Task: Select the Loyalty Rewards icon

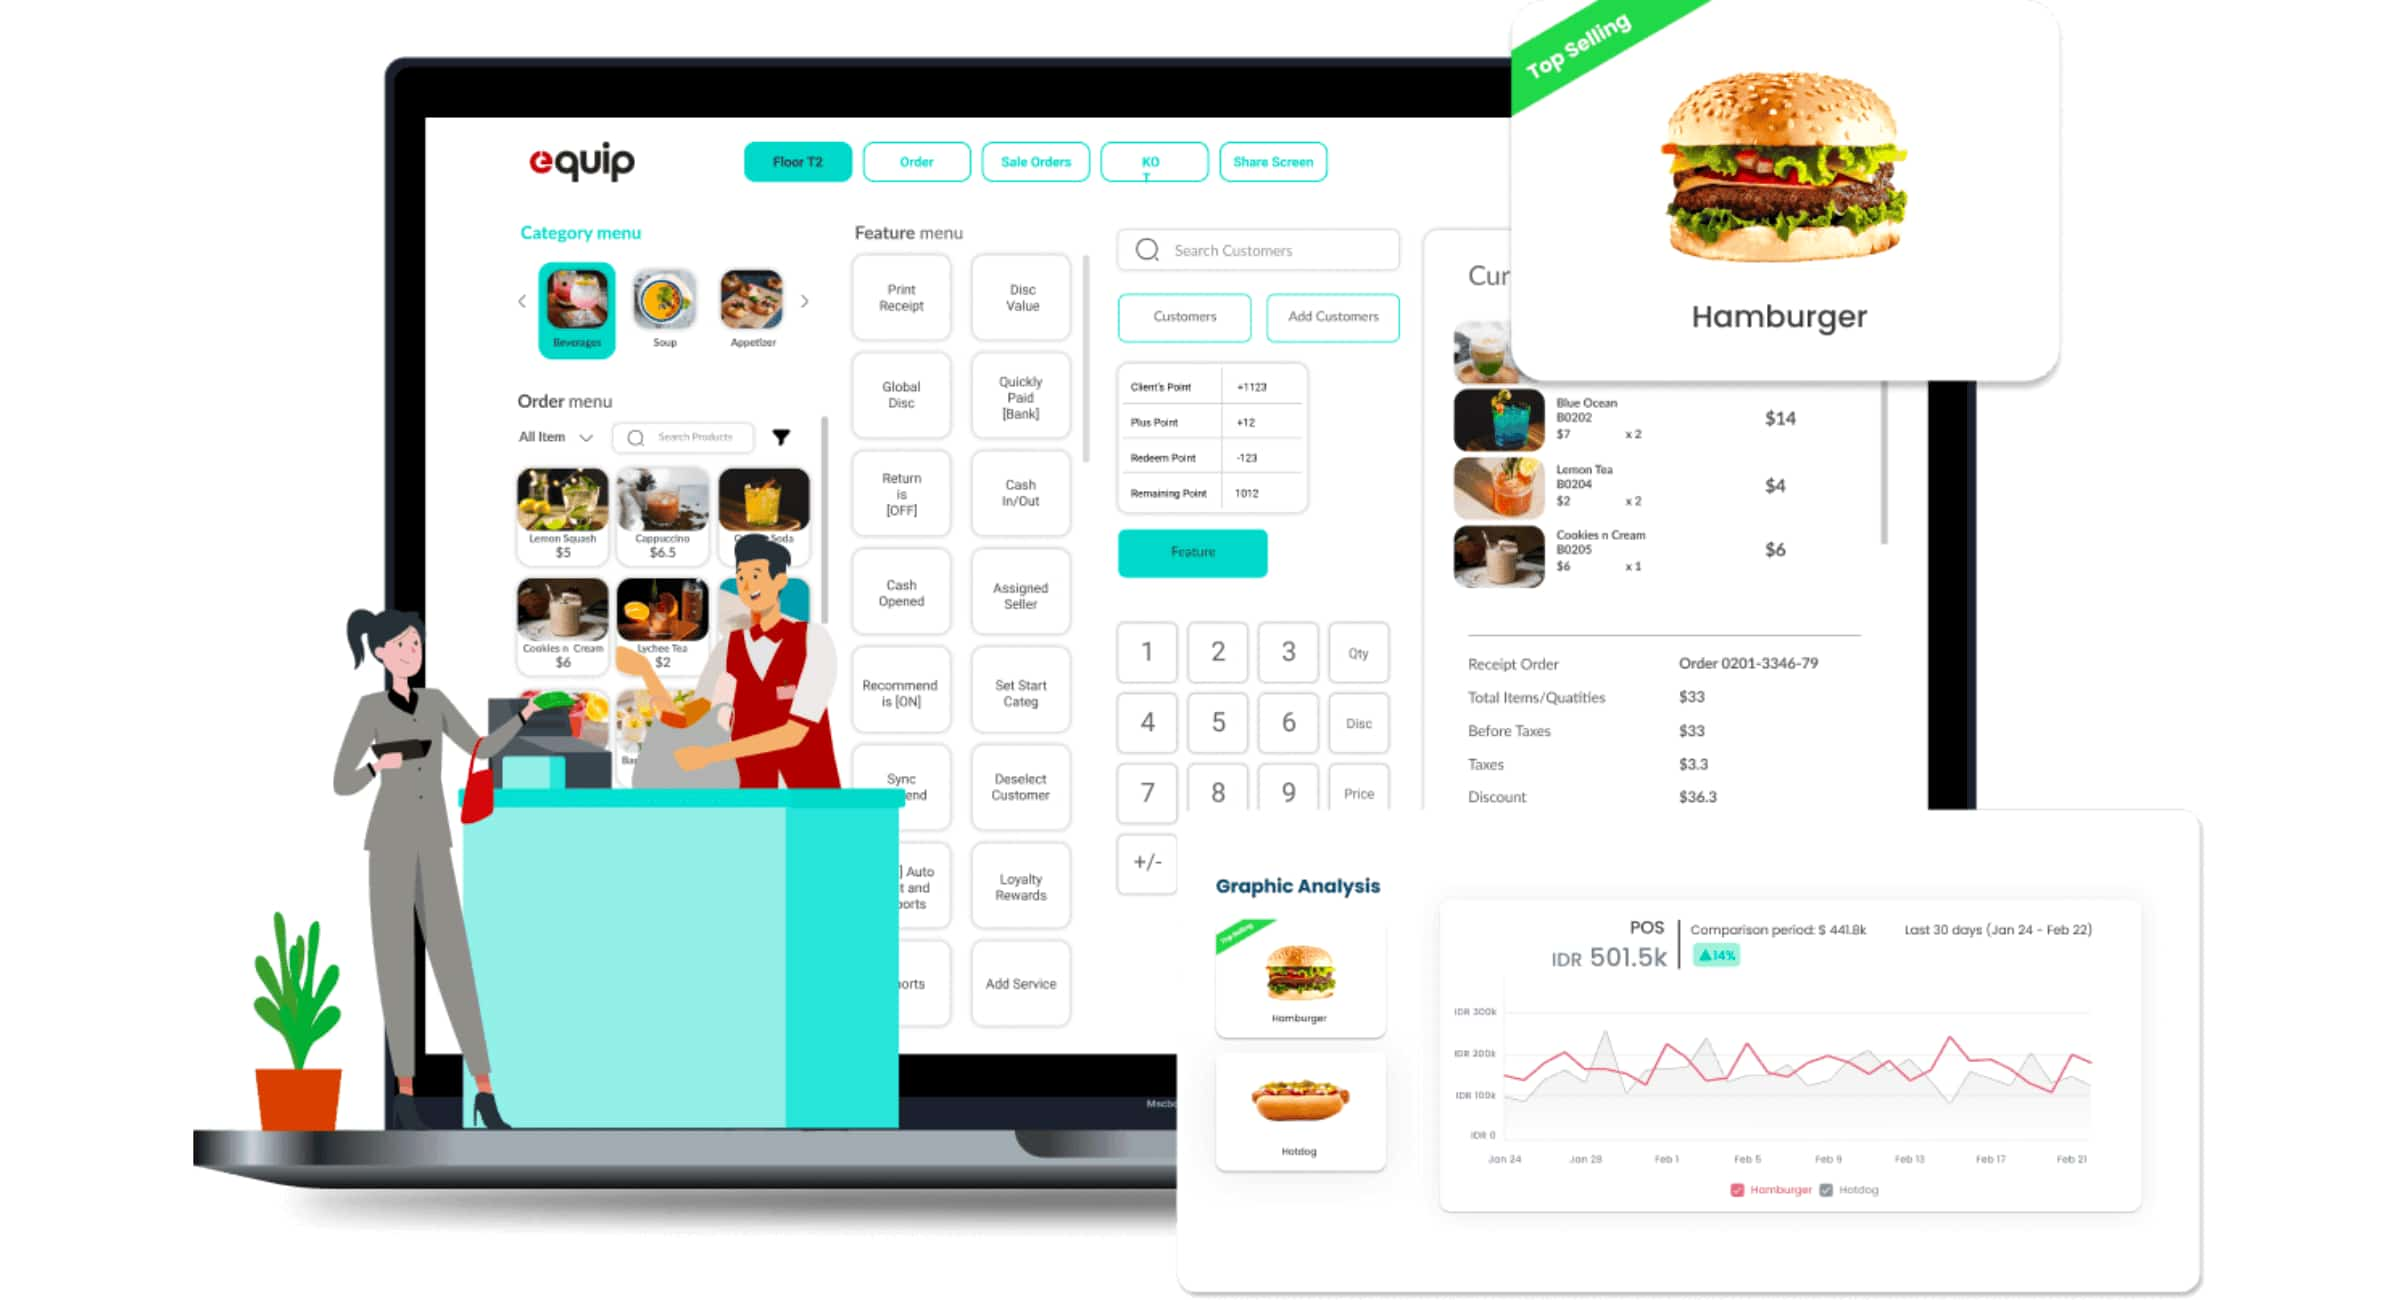Action: coord(1016,892)
